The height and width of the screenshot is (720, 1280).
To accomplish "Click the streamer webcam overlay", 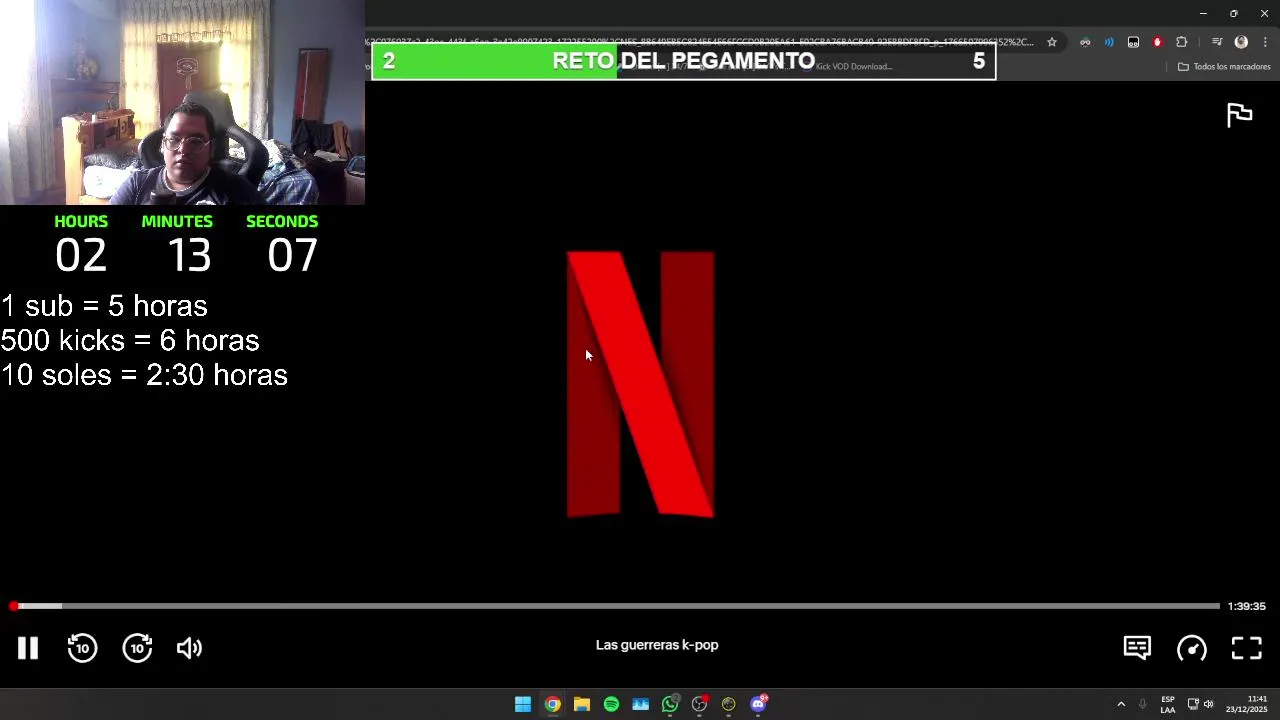I will [x=182, y=102].
